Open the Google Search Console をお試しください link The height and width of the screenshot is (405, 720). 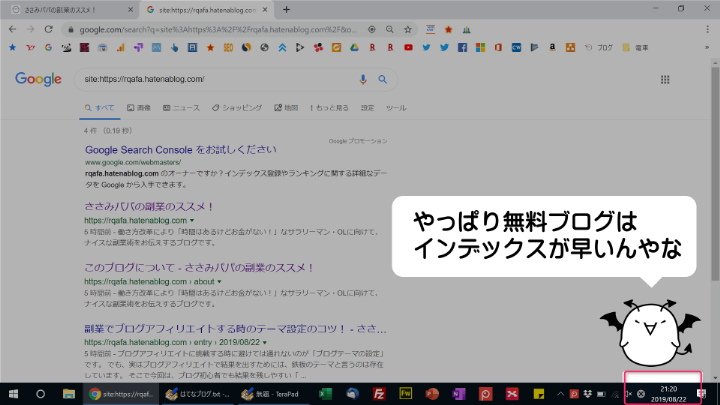pos(181,150)
